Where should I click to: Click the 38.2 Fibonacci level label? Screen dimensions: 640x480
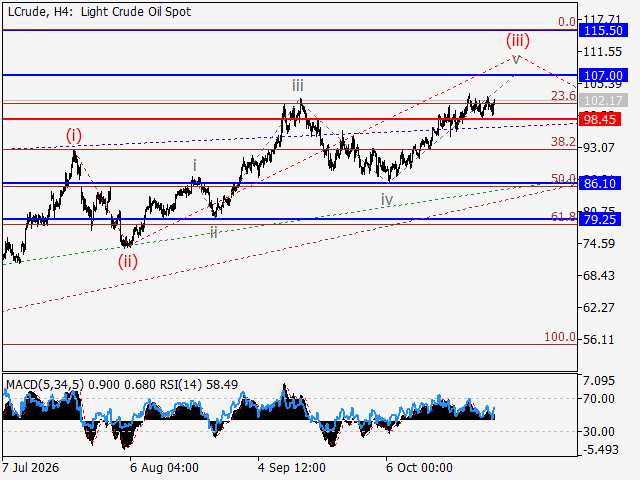point(563,142)
